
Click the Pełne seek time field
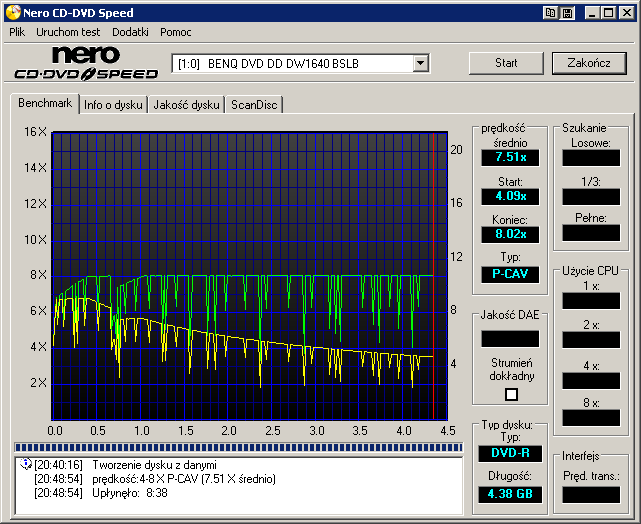click(591, 233)
